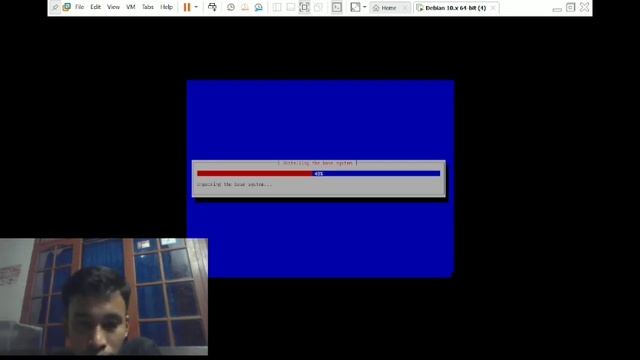The image size is (640, 360).
Task: Revert to snapshot icon
Action: pos(245,7)
